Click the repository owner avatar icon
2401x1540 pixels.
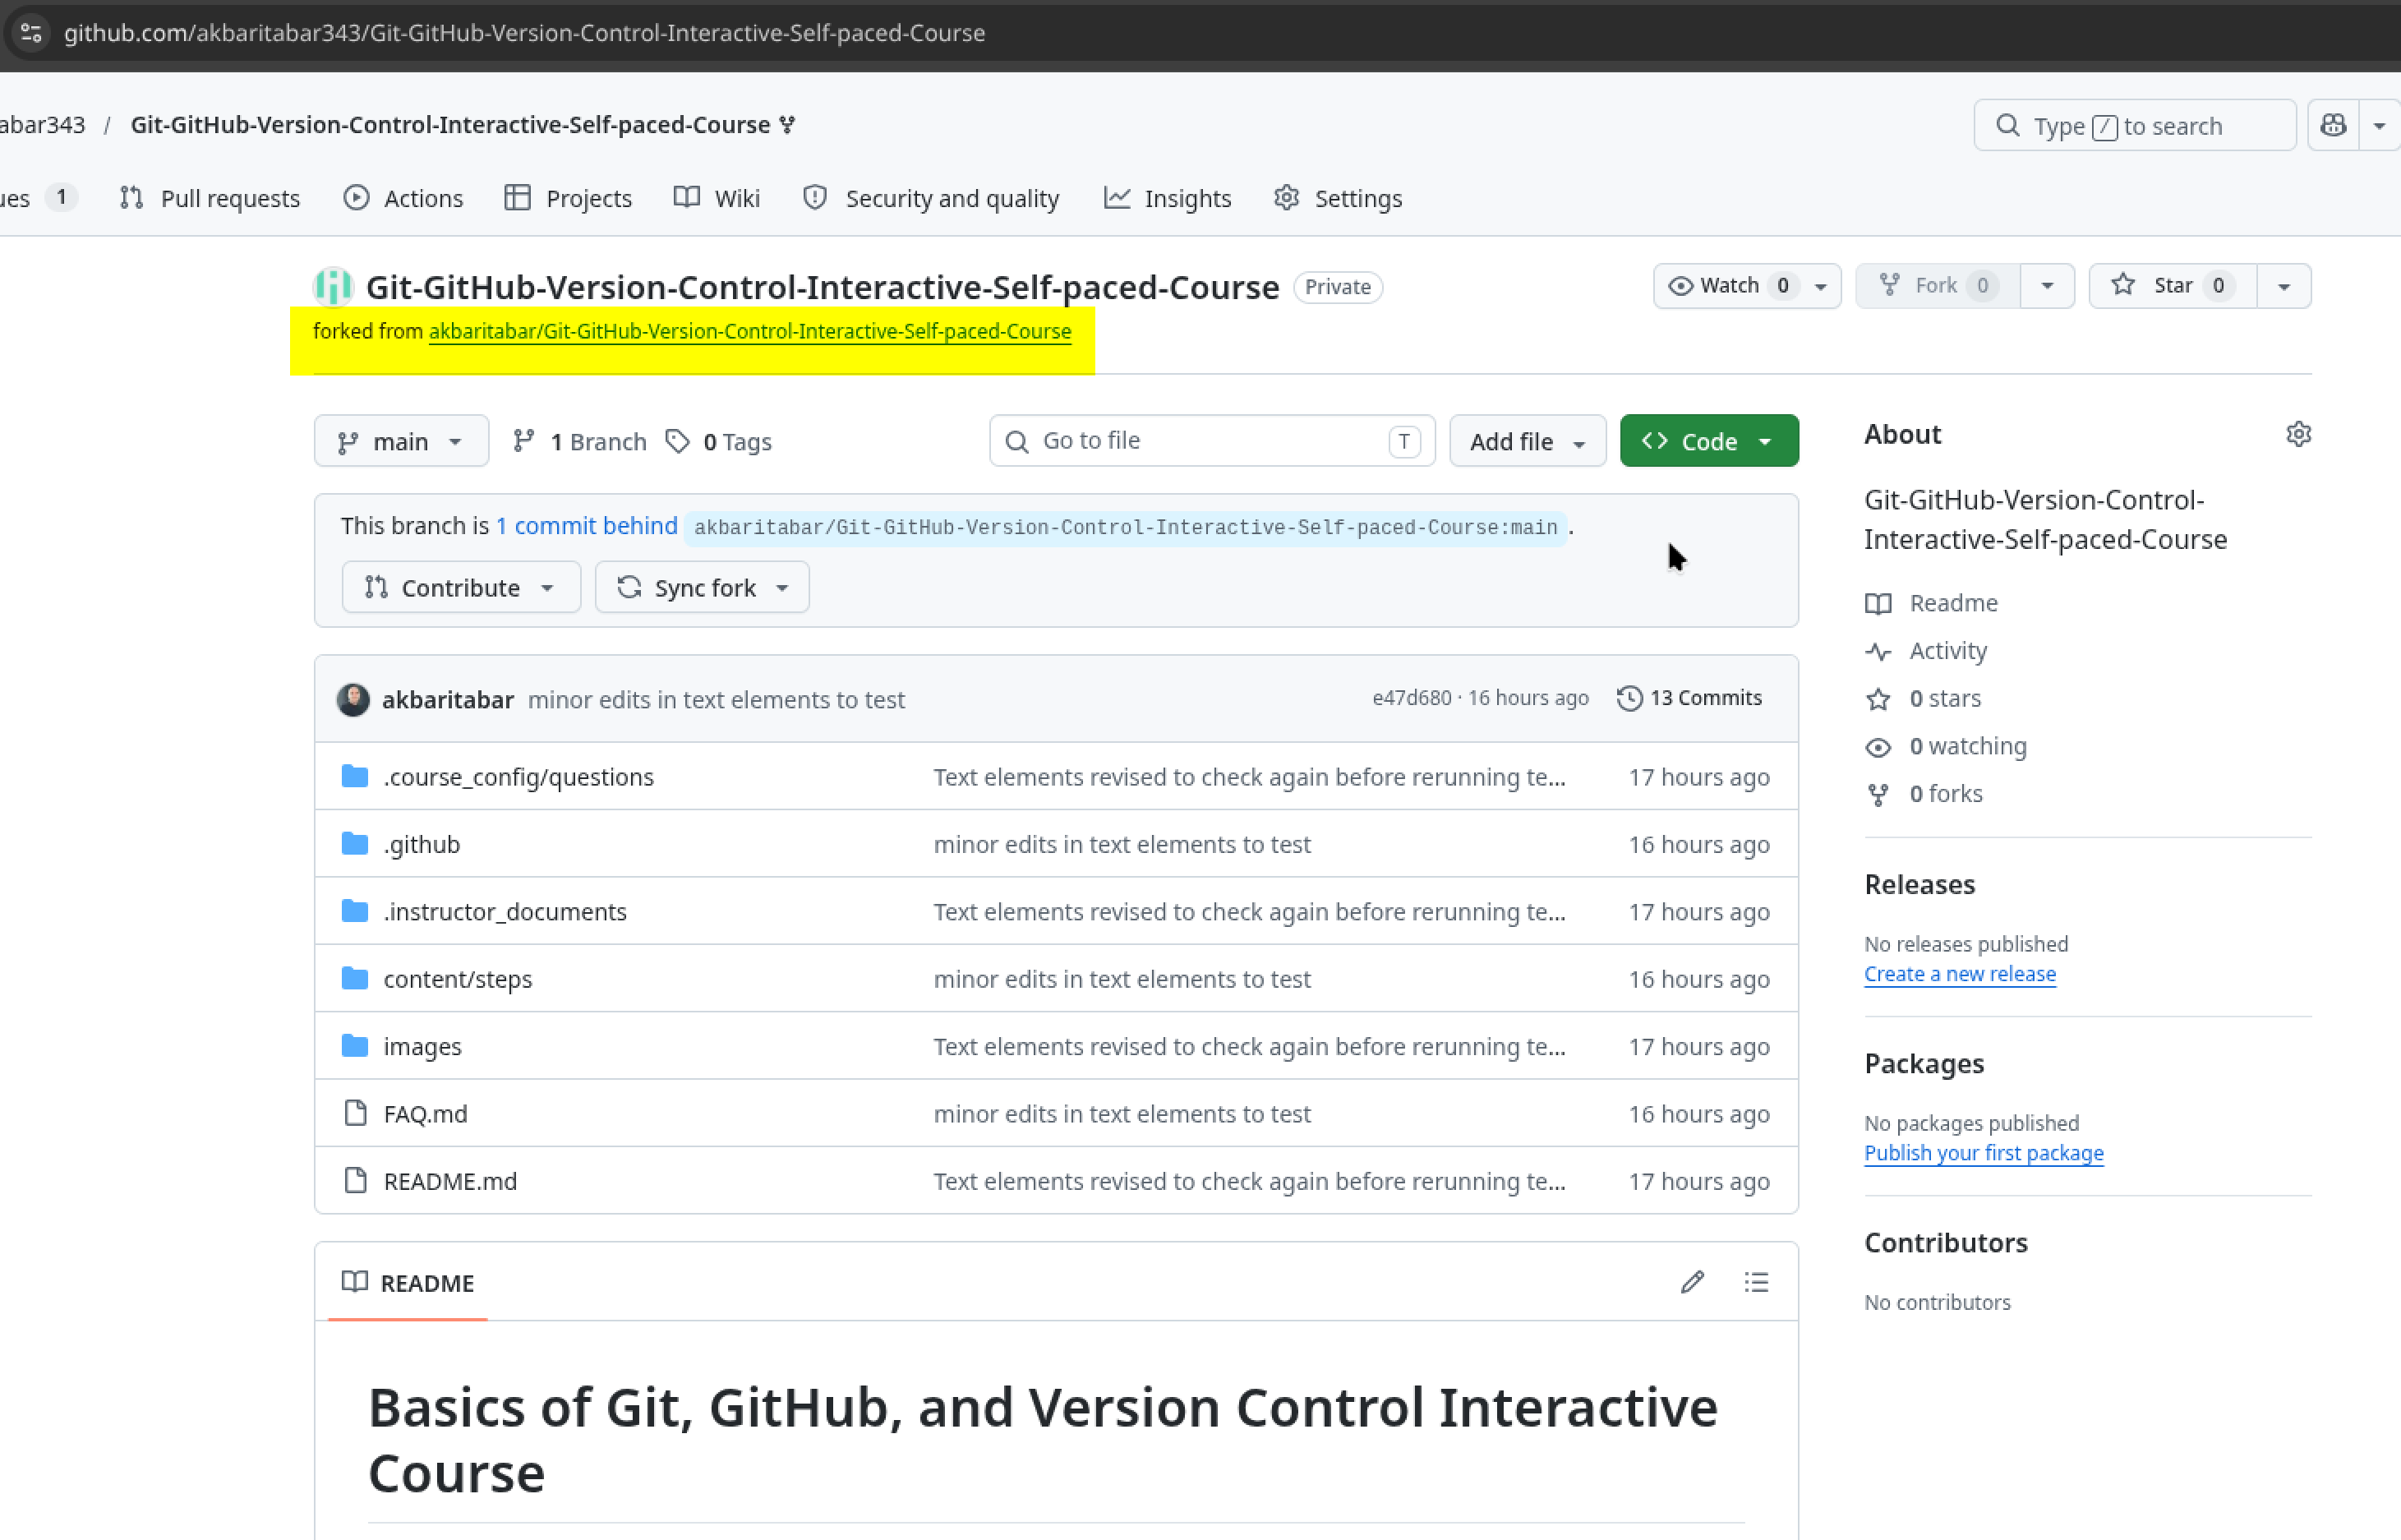pos(333,287)
